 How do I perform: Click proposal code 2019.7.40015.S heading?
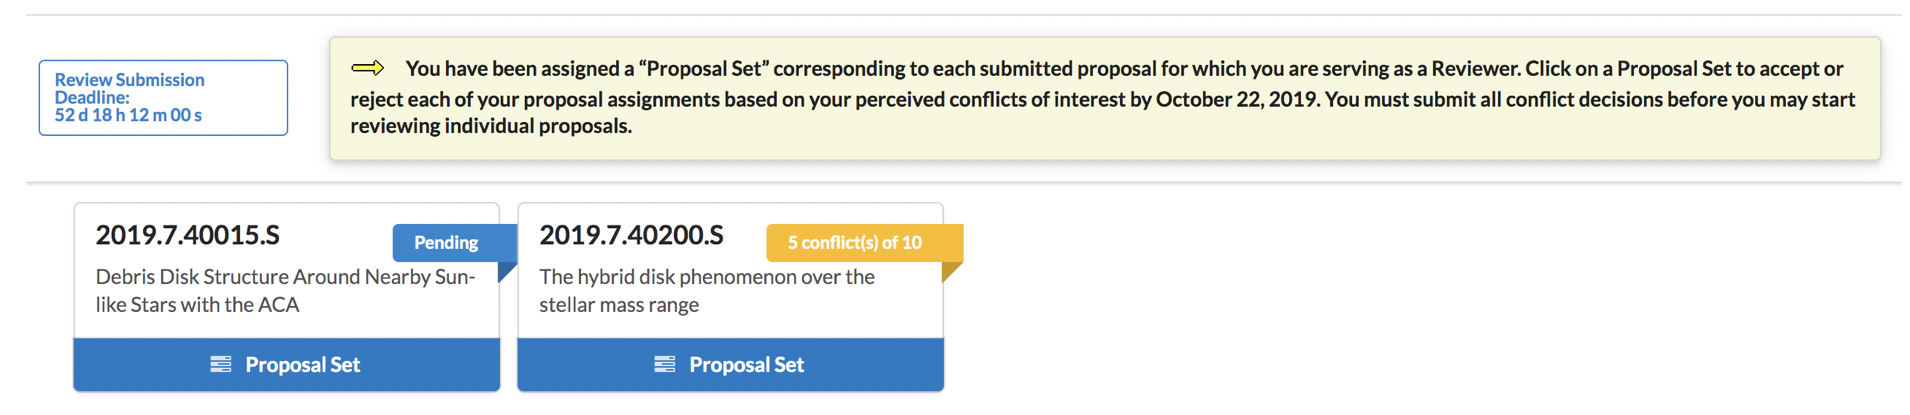[x=187, y=235]
